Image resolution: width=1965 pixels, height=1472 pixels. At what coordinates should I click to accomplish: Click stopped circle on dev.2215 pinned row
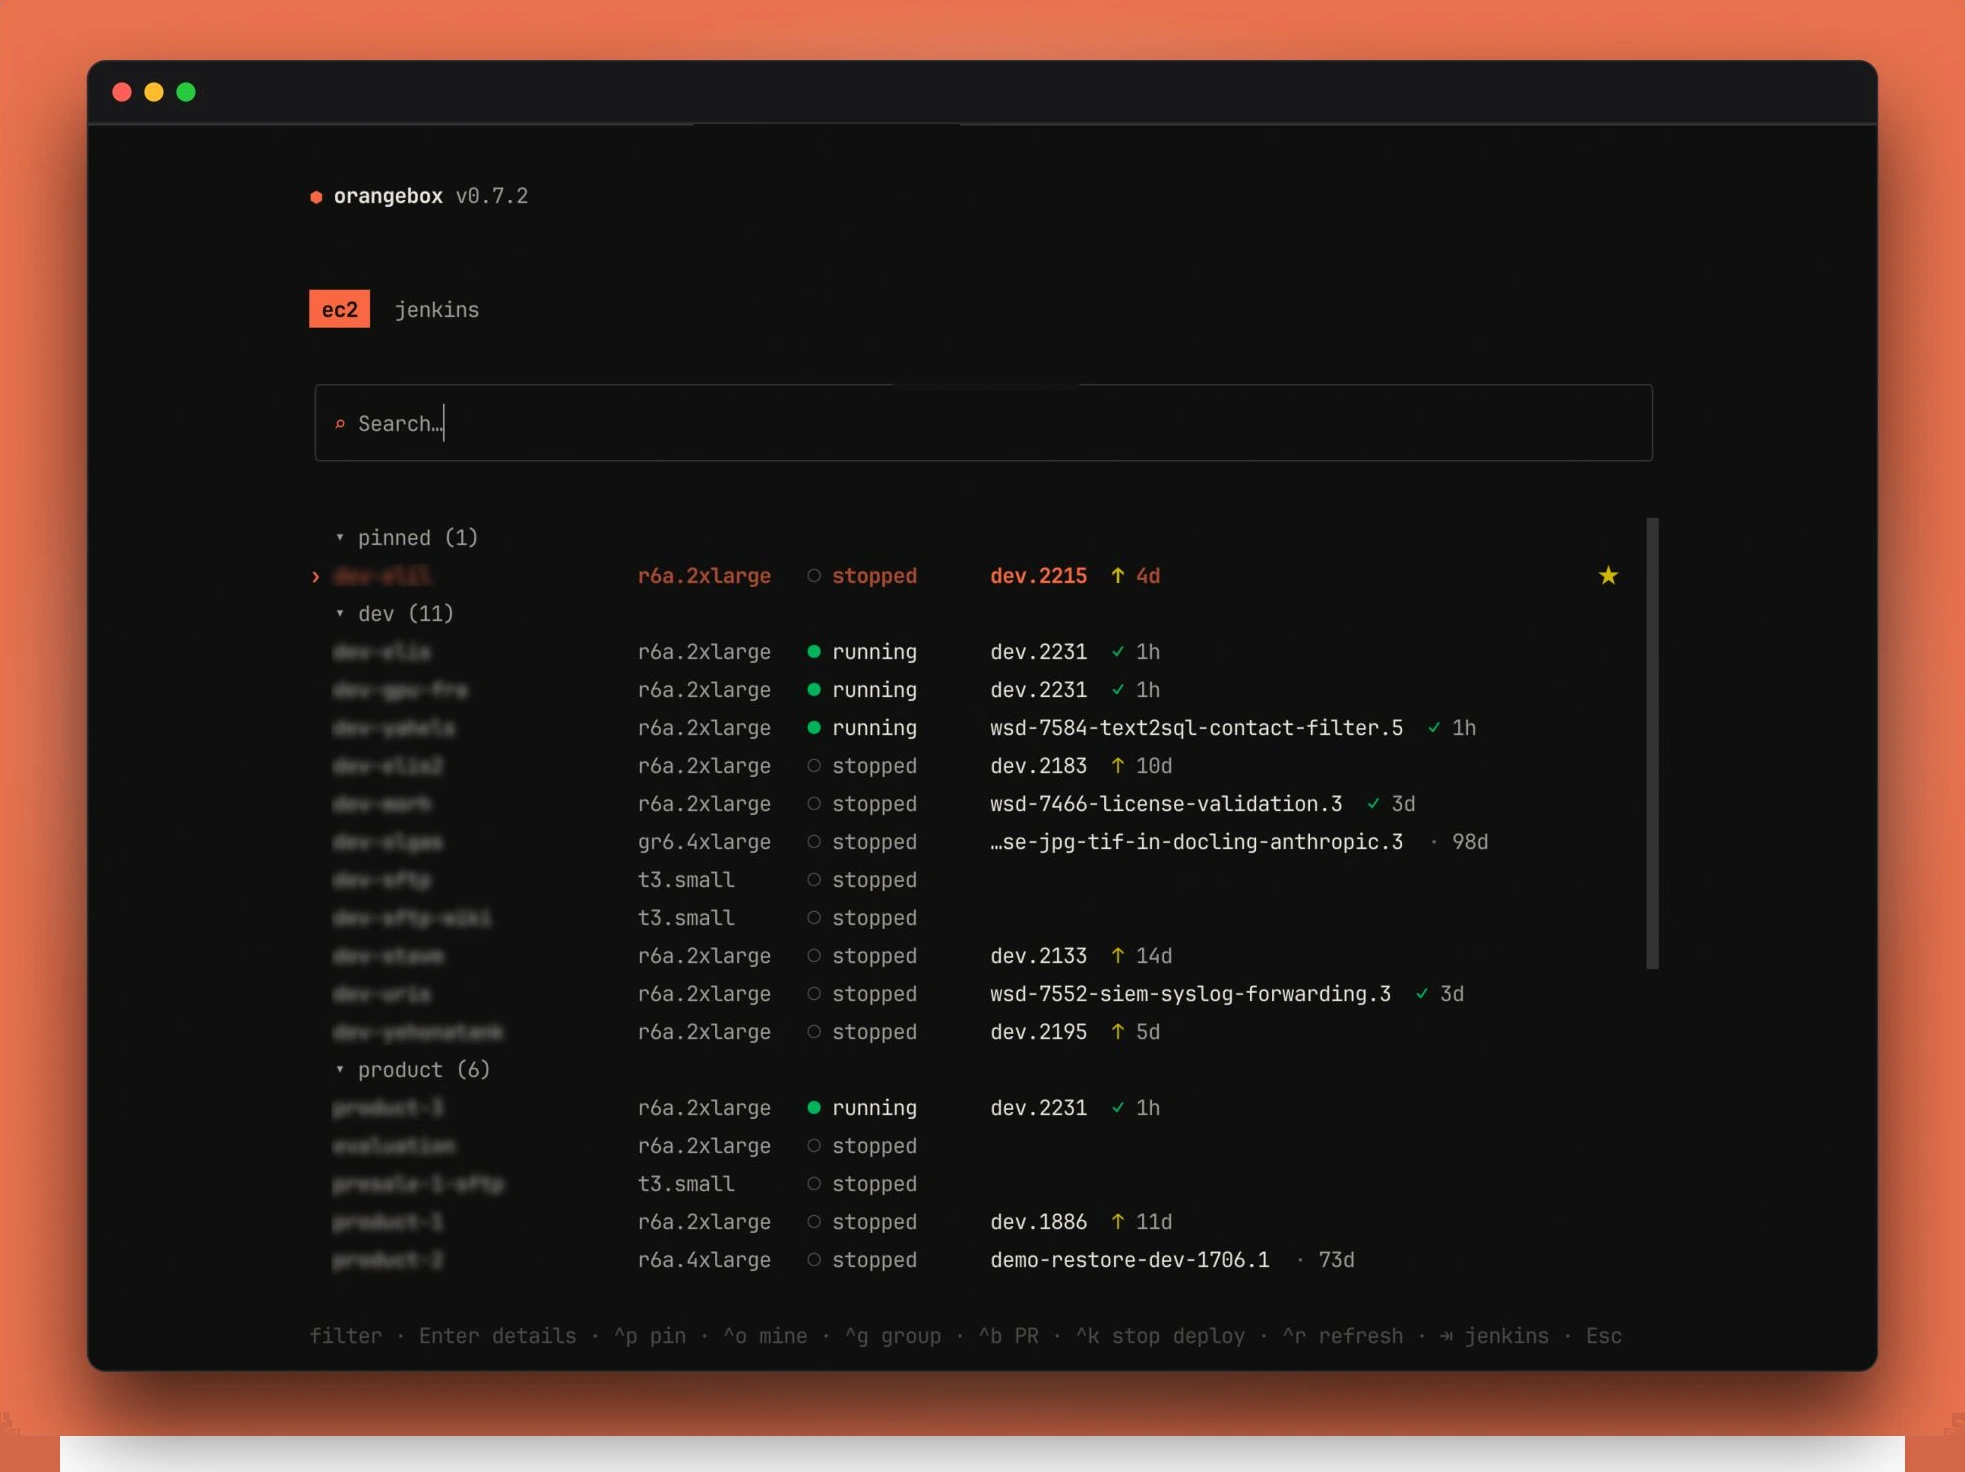tap(814, 576)
